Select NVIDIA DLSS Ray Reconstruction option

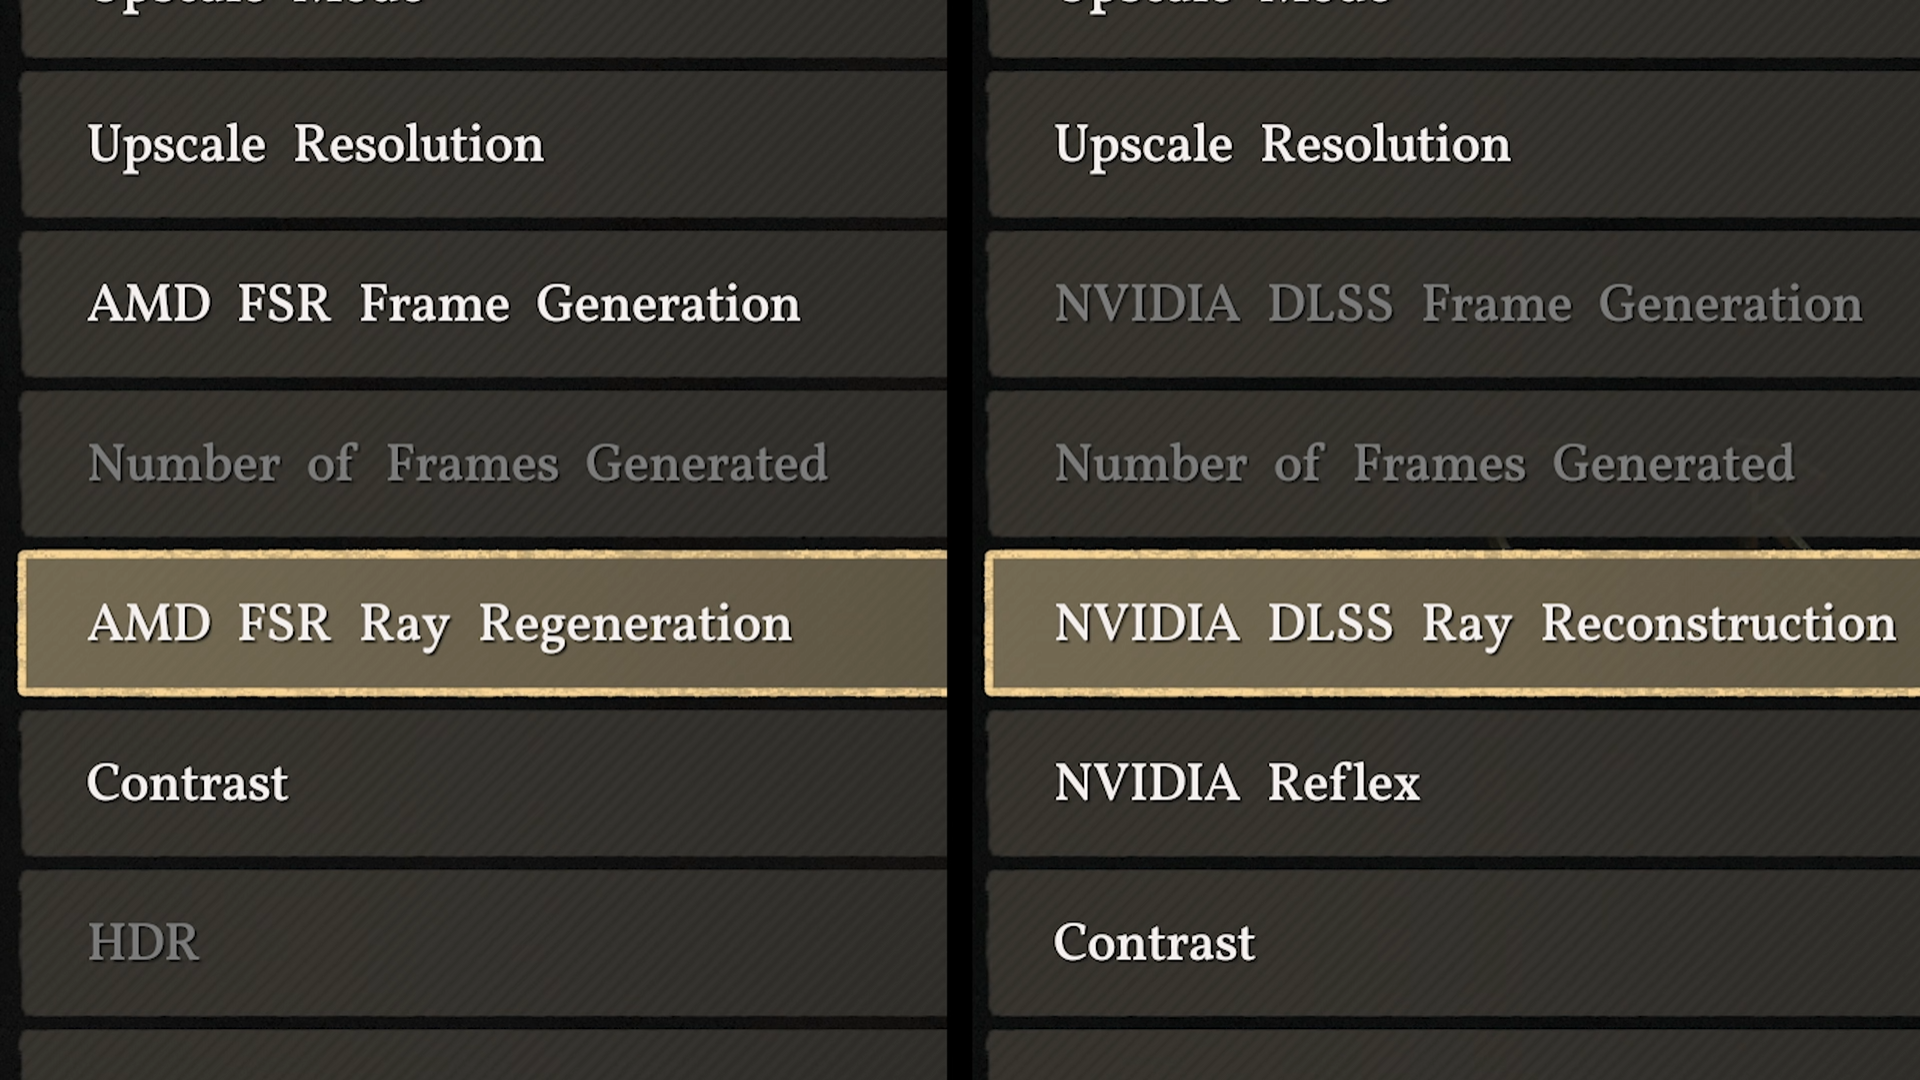click(x=1474, y=623)
